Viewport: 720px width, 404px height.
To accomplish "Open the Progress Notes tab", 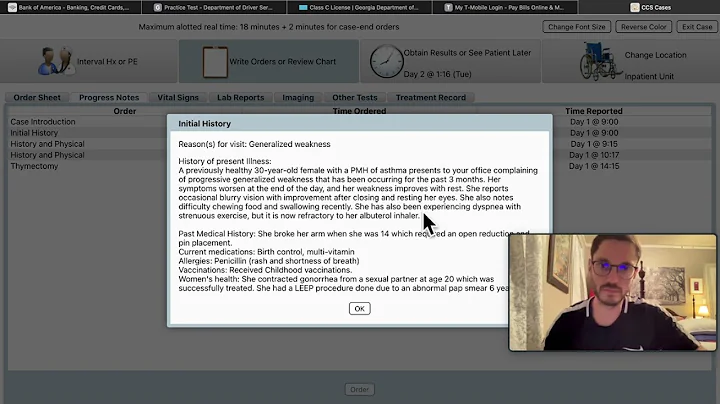I will (109, 97).
